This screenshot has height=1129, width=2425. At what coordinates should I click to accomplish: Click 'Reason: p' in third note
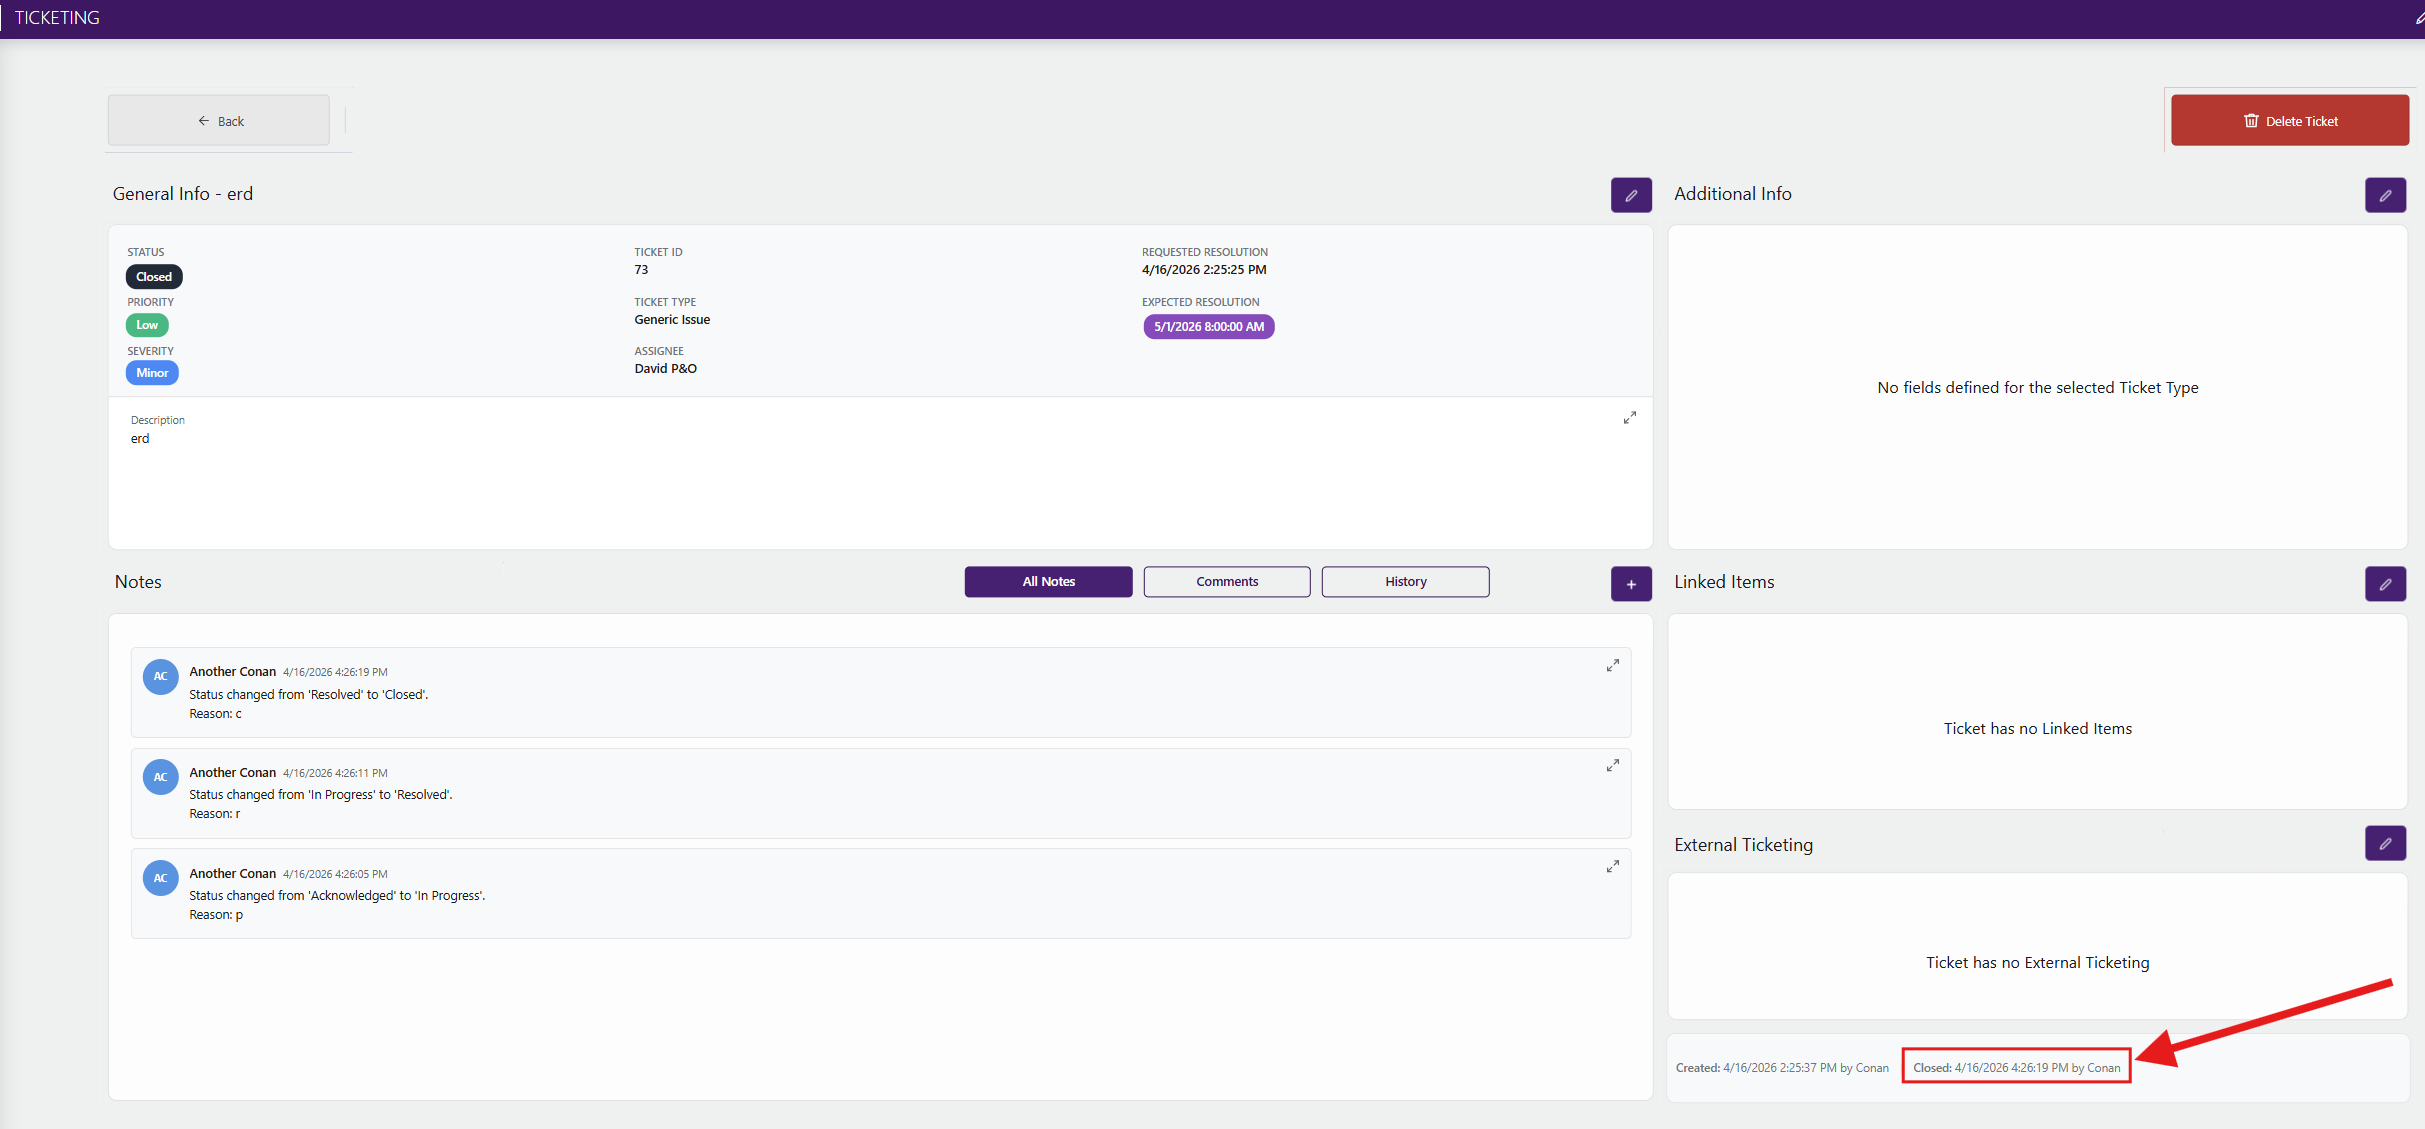coord(216,915)
